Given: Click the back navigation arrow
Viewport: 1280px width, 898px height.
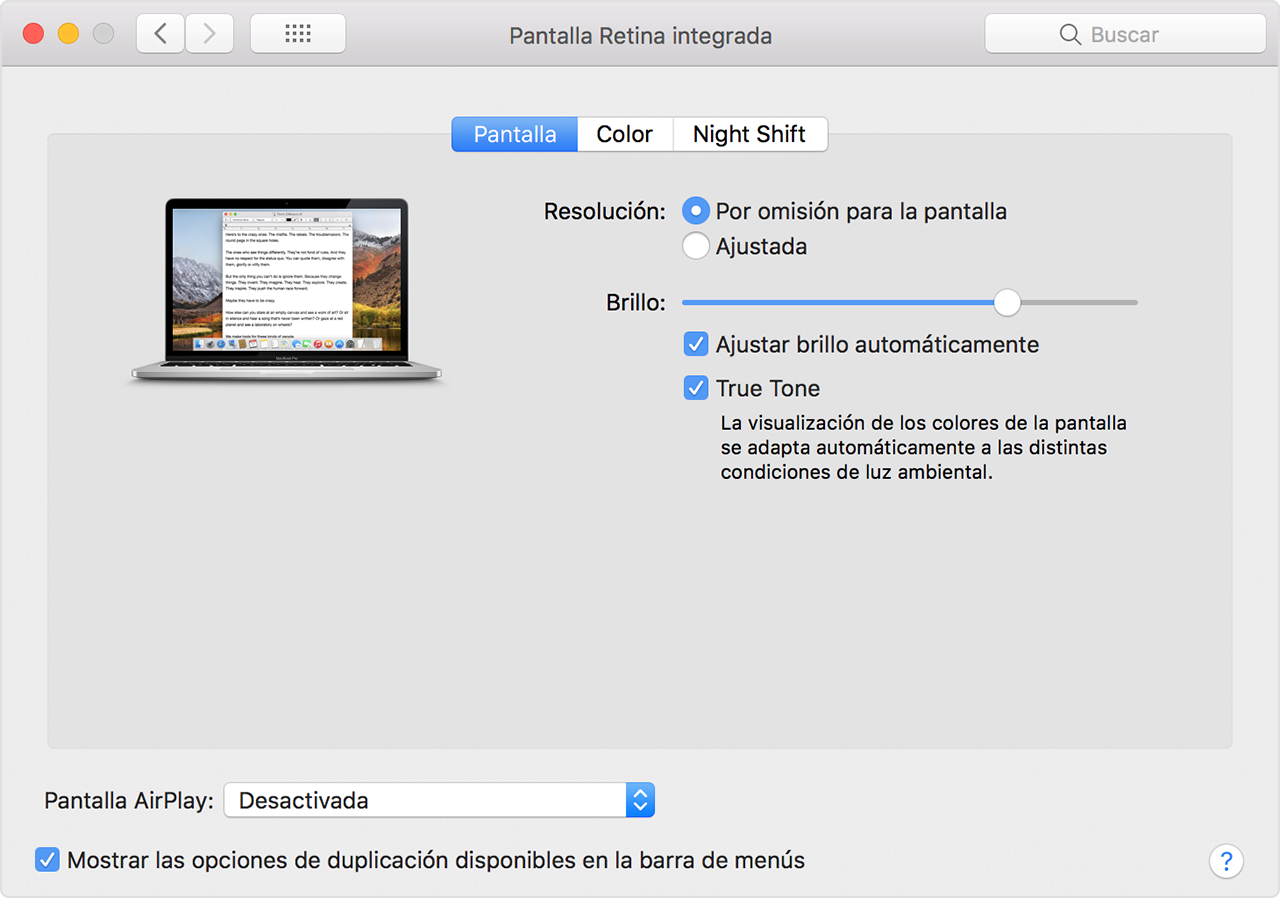Looking at the screenshot, I should point(160,34).
